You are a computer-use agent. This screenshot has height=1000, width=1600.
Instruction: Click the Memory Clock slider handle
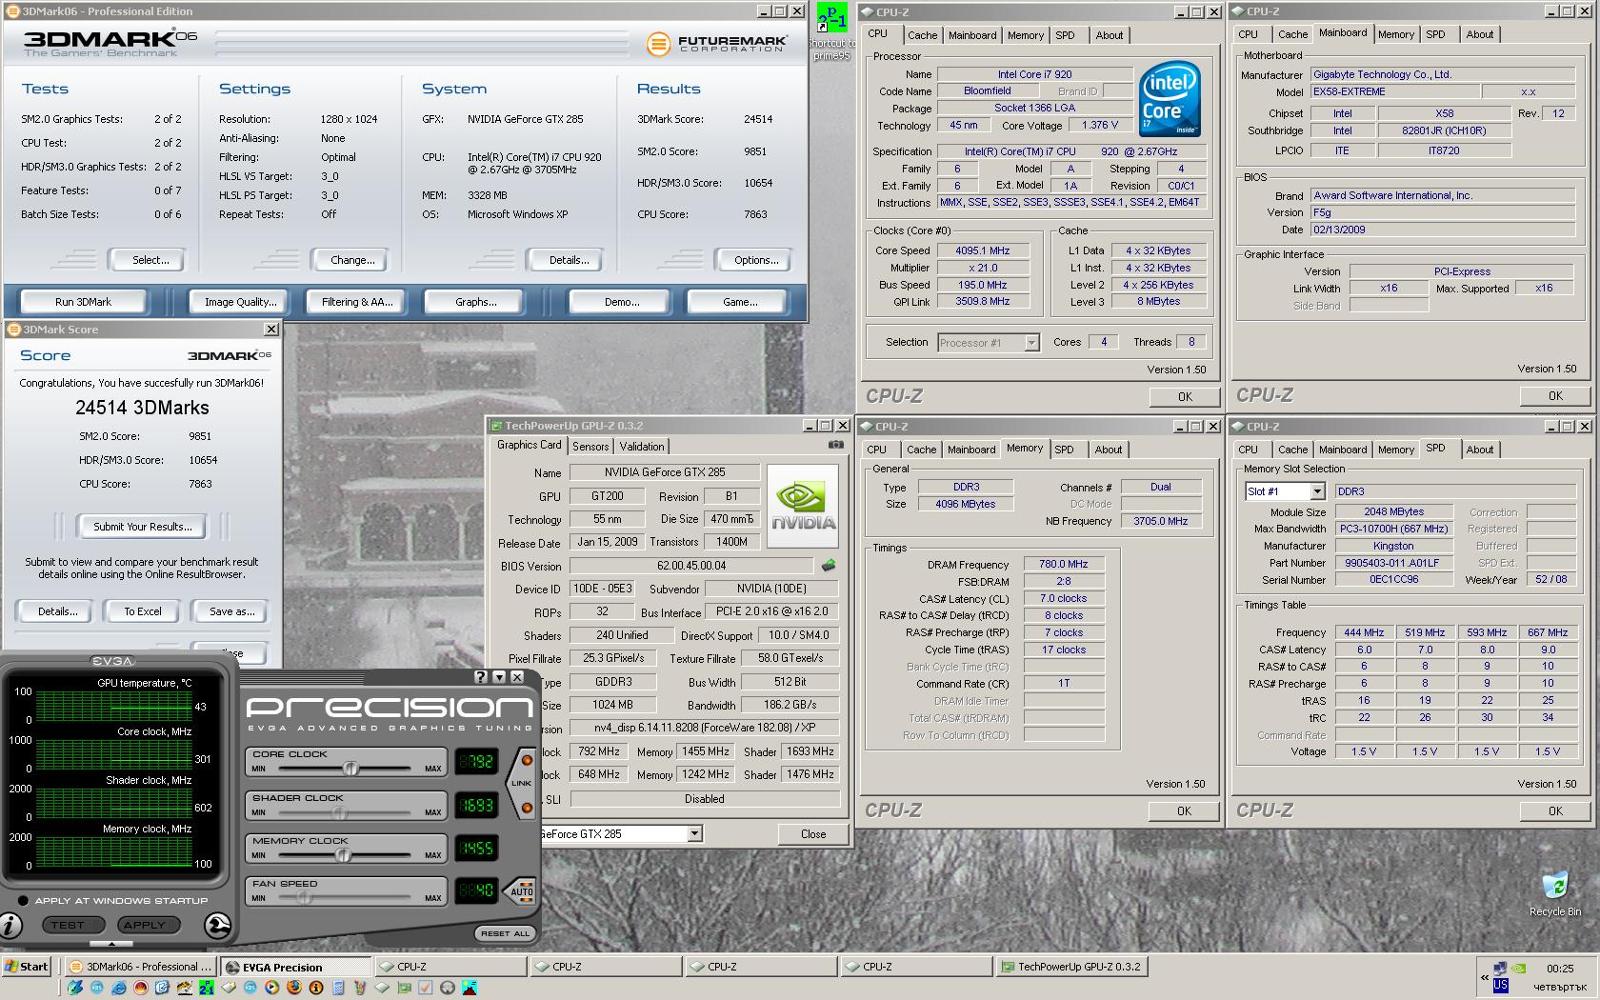pyautogui.click(x=343, y=855)
